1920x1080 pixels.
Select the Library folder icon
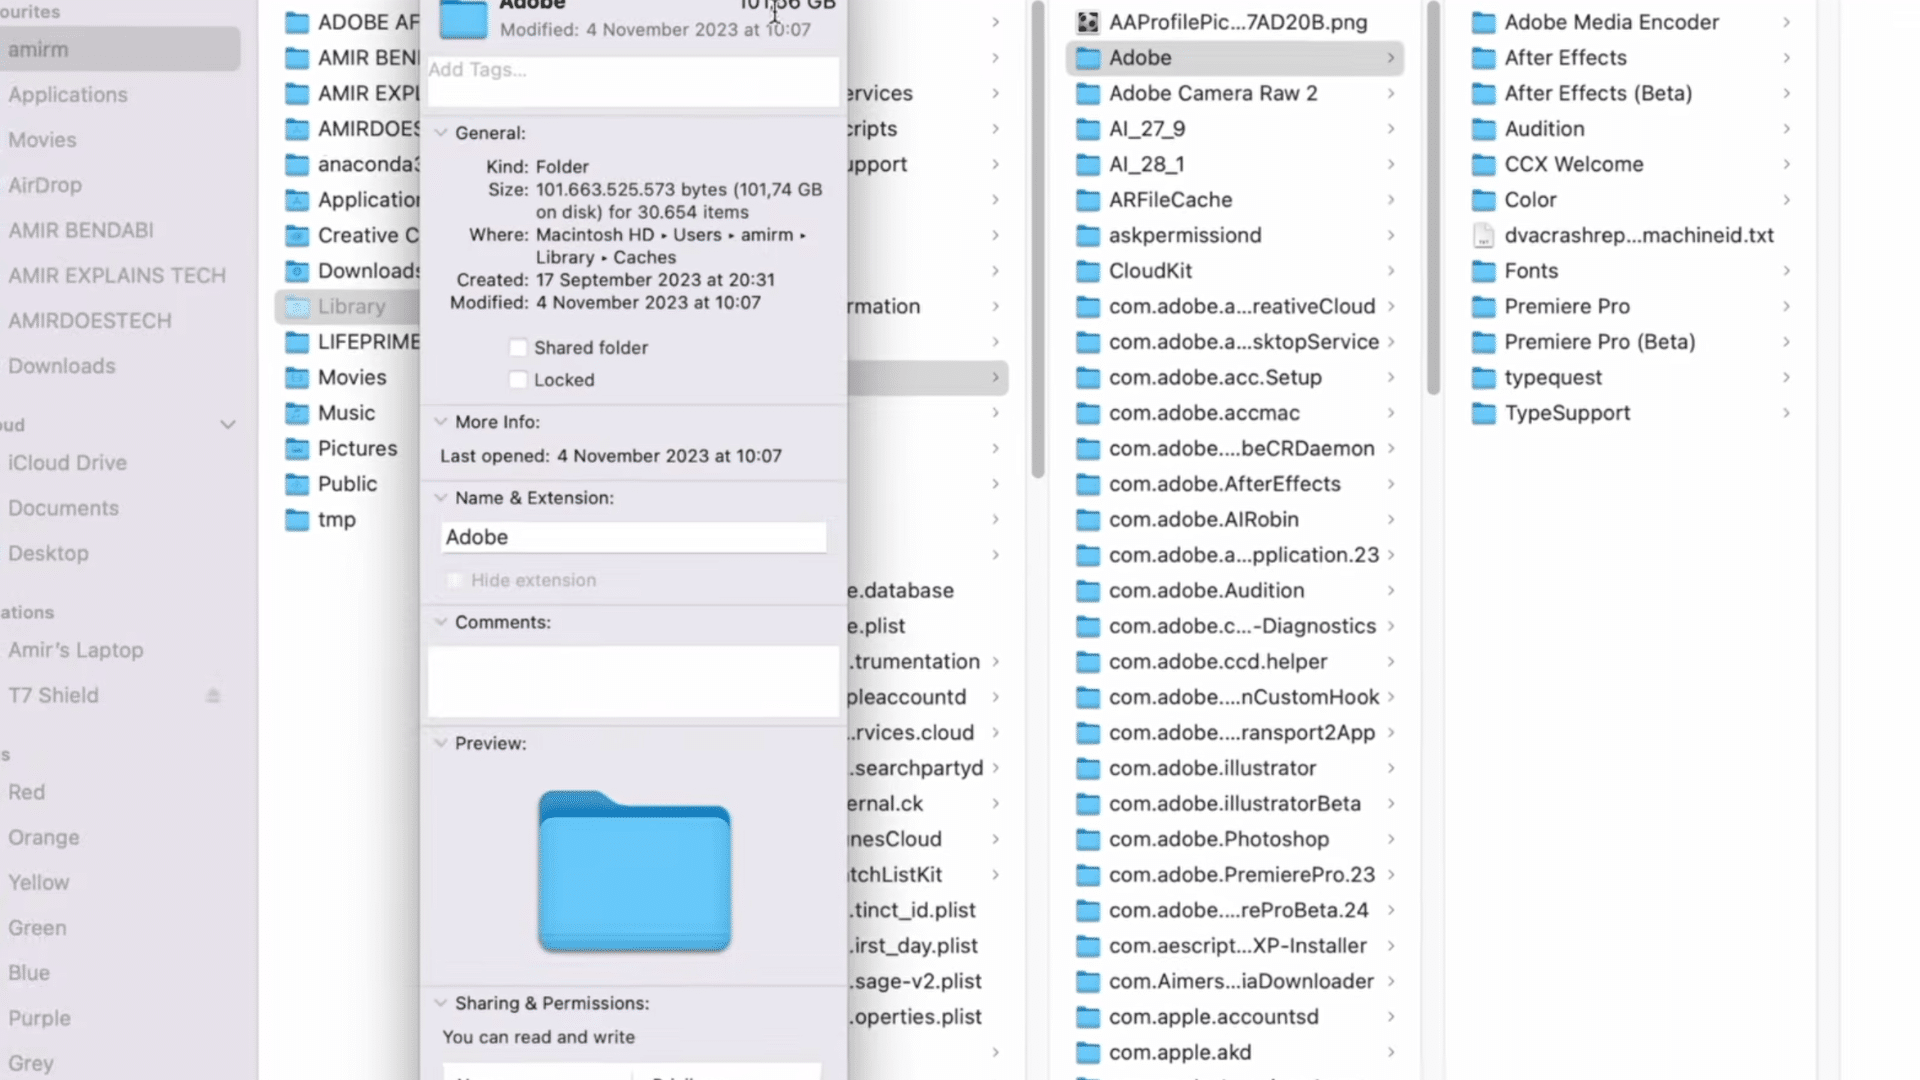click(297, 306)
